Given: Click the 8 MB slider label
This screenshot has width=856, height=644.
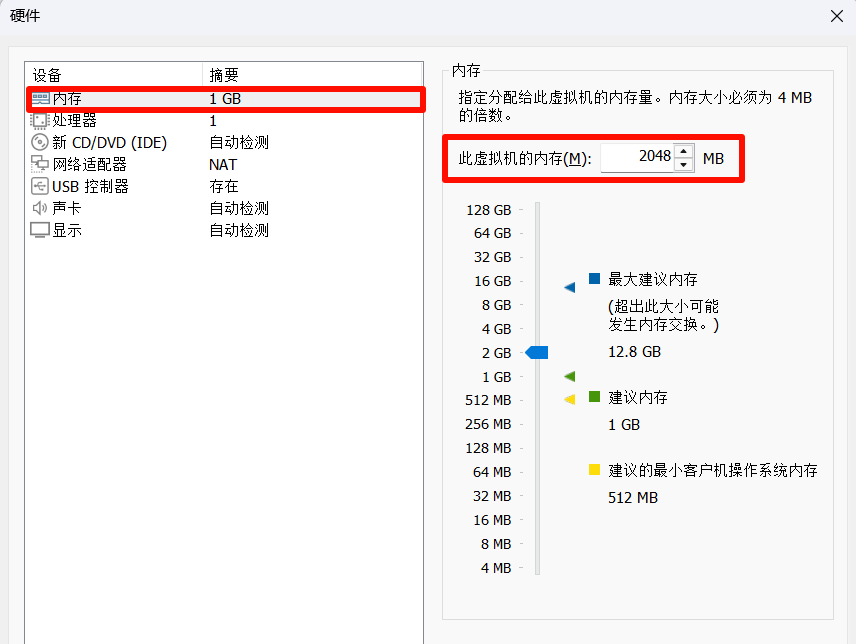Looking at the screenshot, I should 496,544.
